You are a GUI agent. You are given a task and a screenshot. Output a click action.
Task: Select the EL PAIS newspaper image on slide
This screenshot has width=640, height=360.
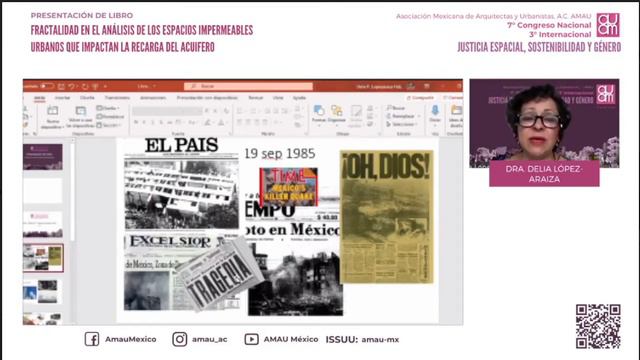pyautogui.click(x=181, y=184)
